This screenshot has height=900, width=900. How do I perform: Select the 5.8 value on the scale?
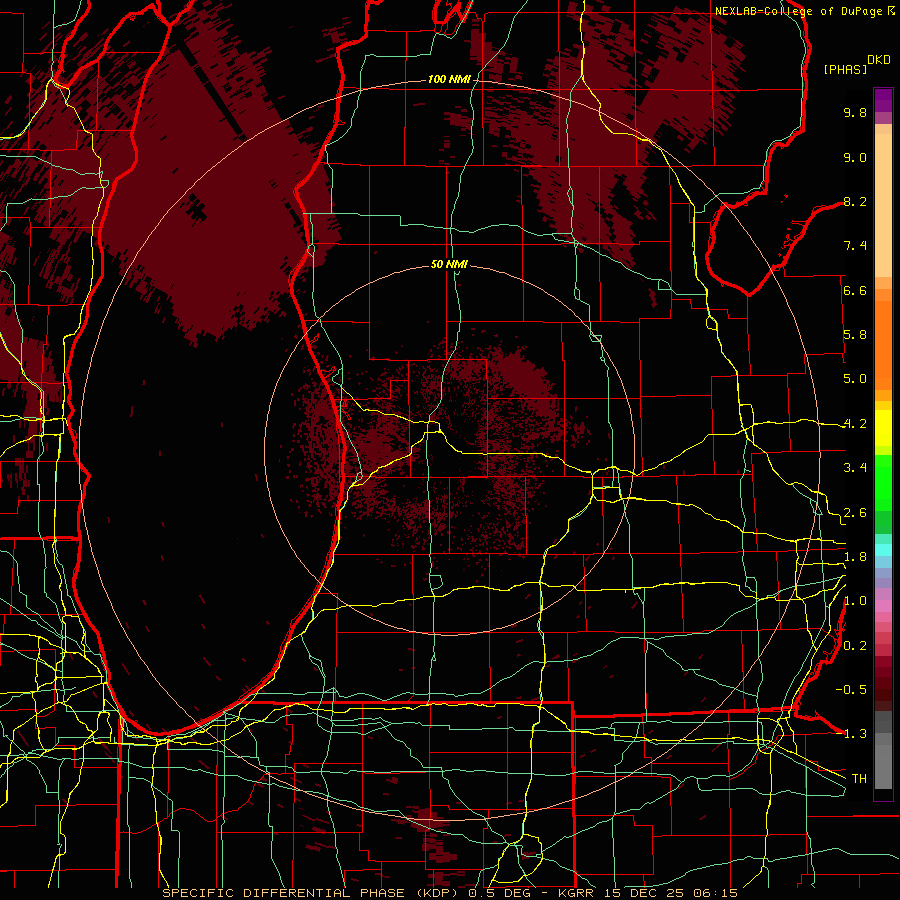pos(855,335)
